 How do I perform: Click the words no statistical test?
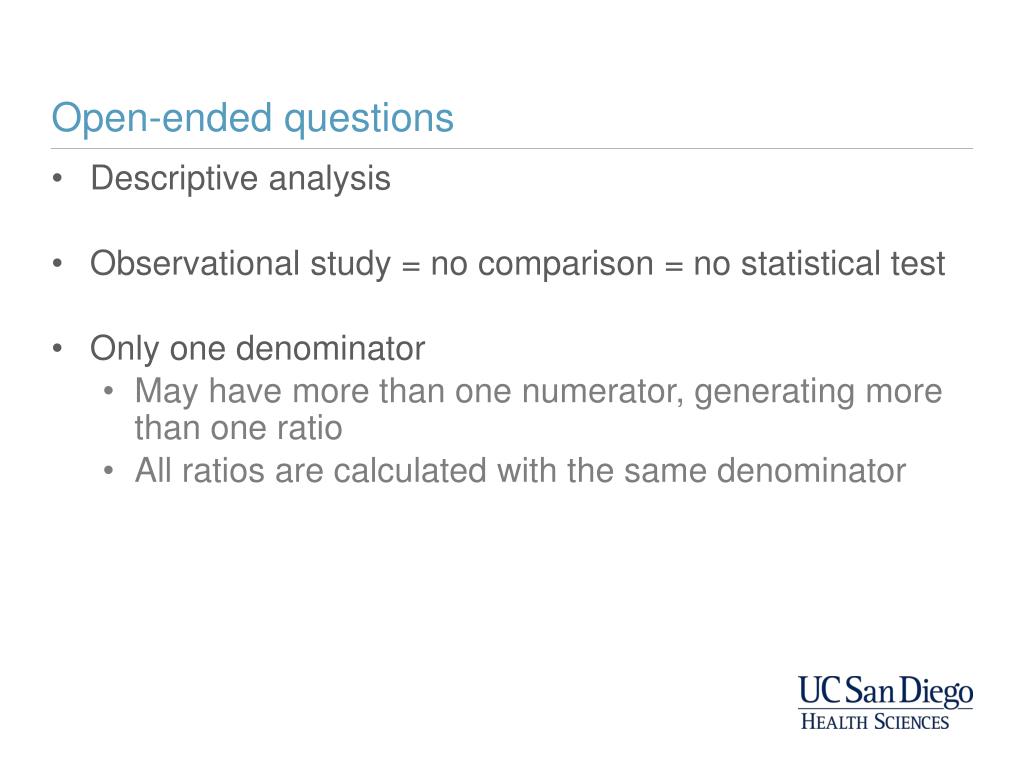819,264
